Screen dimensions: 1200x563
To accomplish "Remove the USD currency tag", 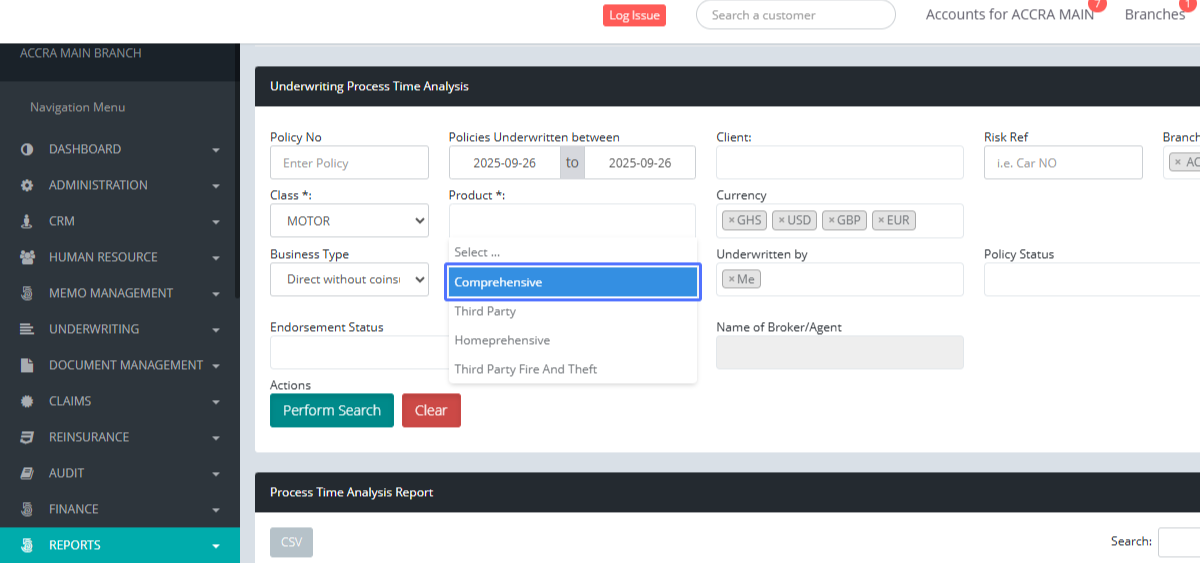I will (781, 221).
